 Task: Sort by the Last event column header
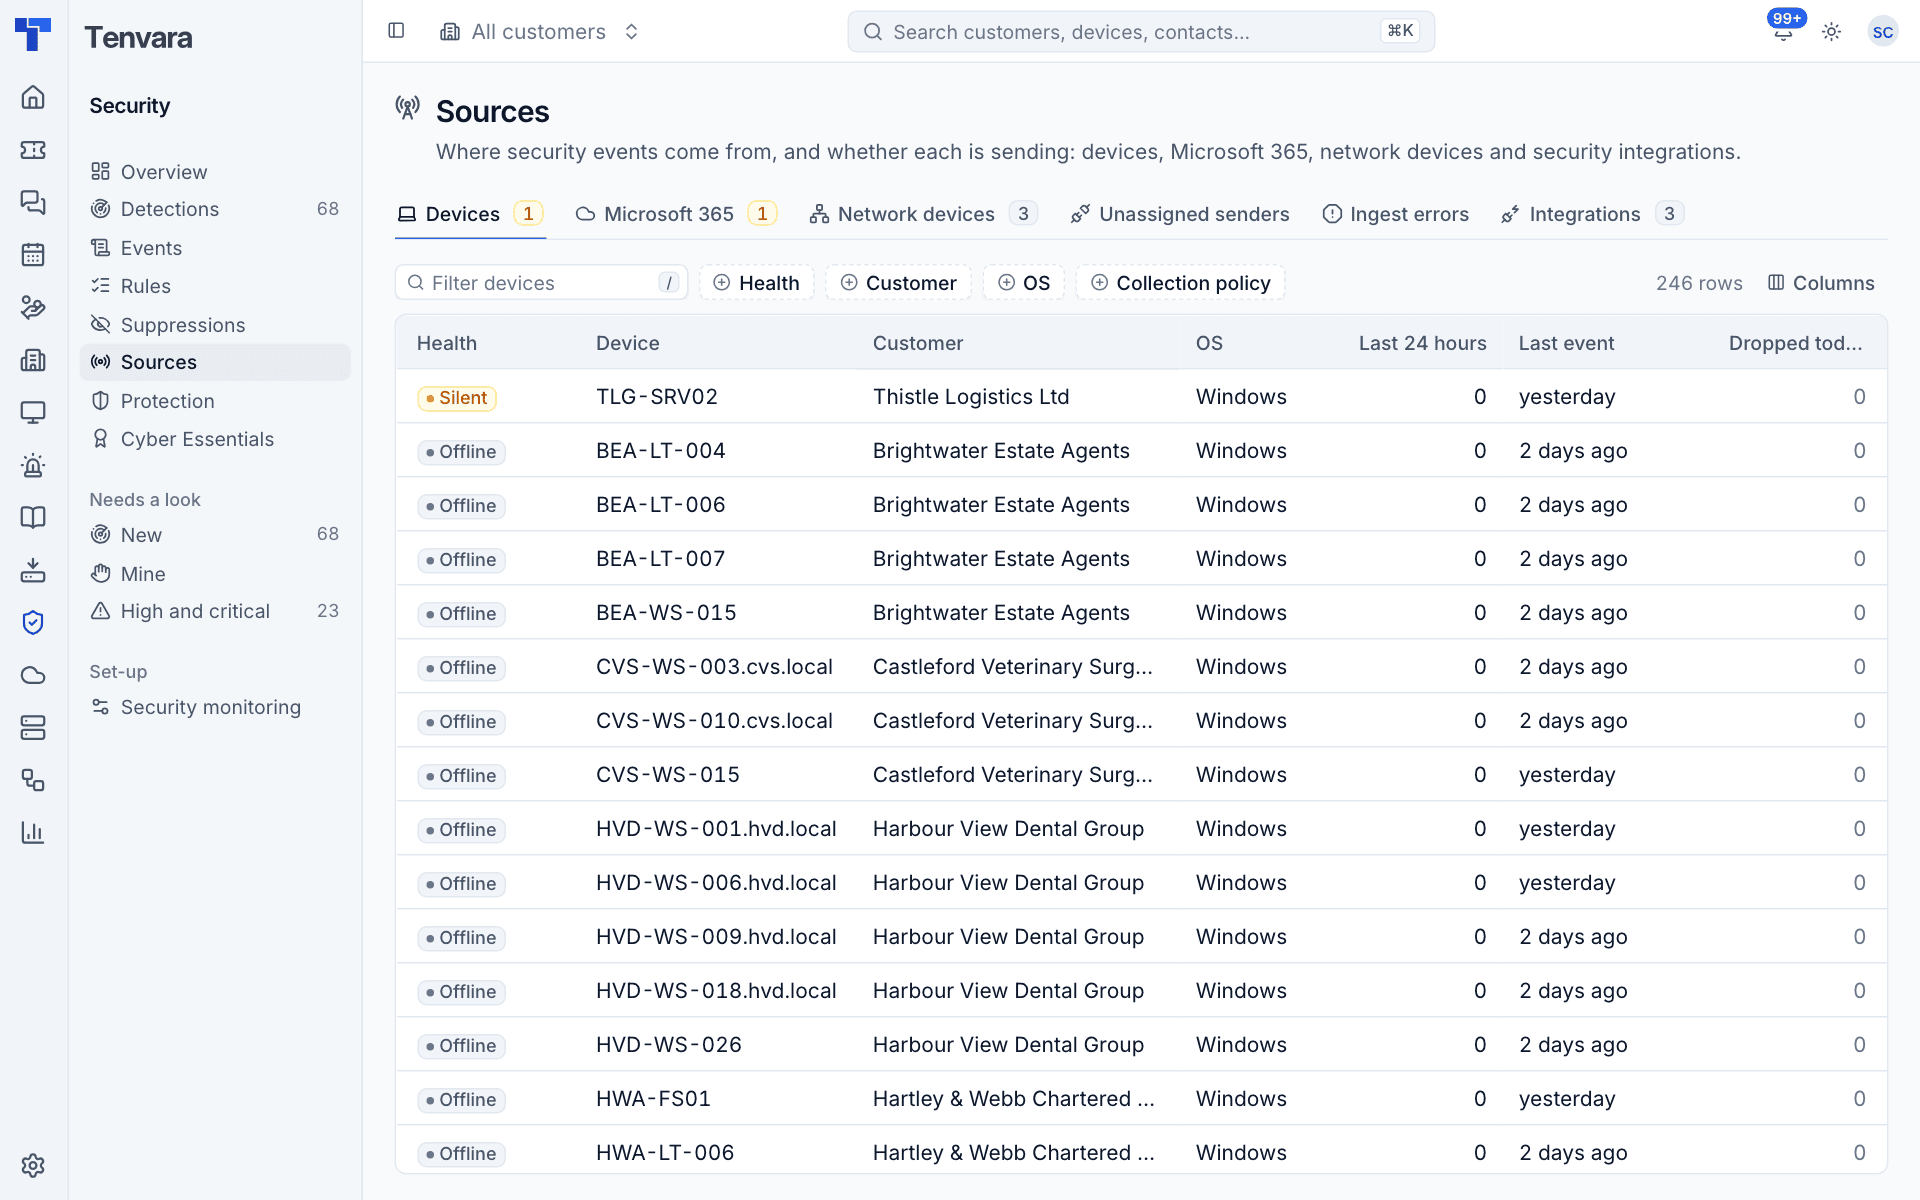(x=1566, y=343)
